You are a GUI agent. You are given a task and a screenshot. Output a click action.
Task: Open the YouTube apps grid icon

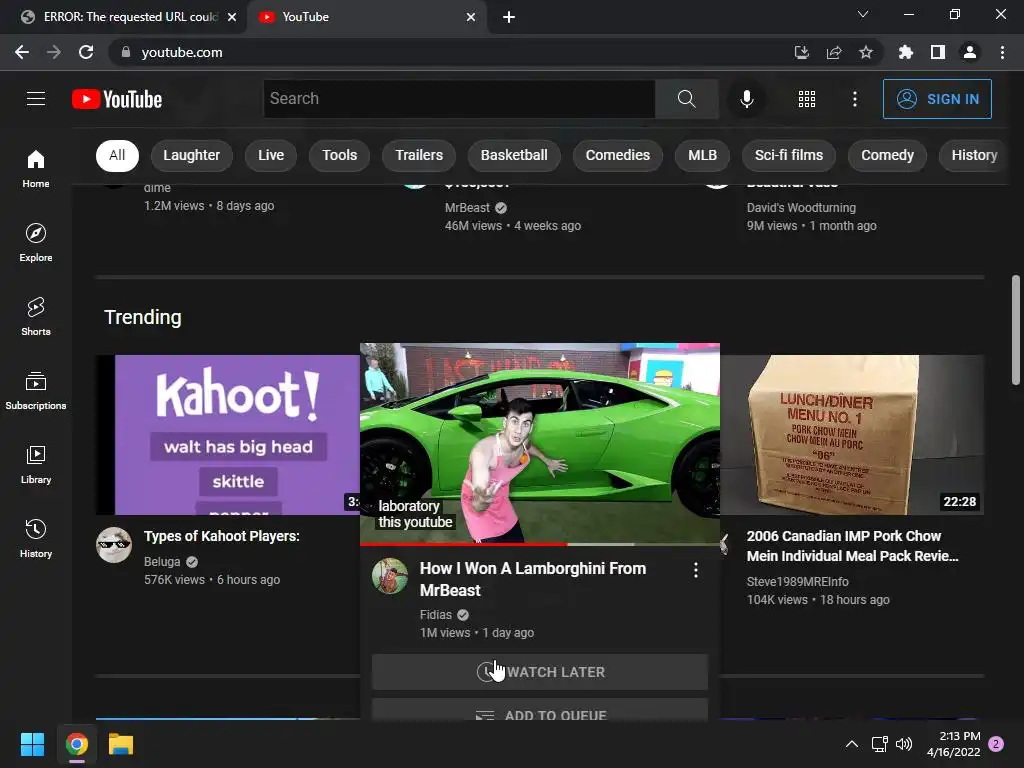(x=807, y=99)
